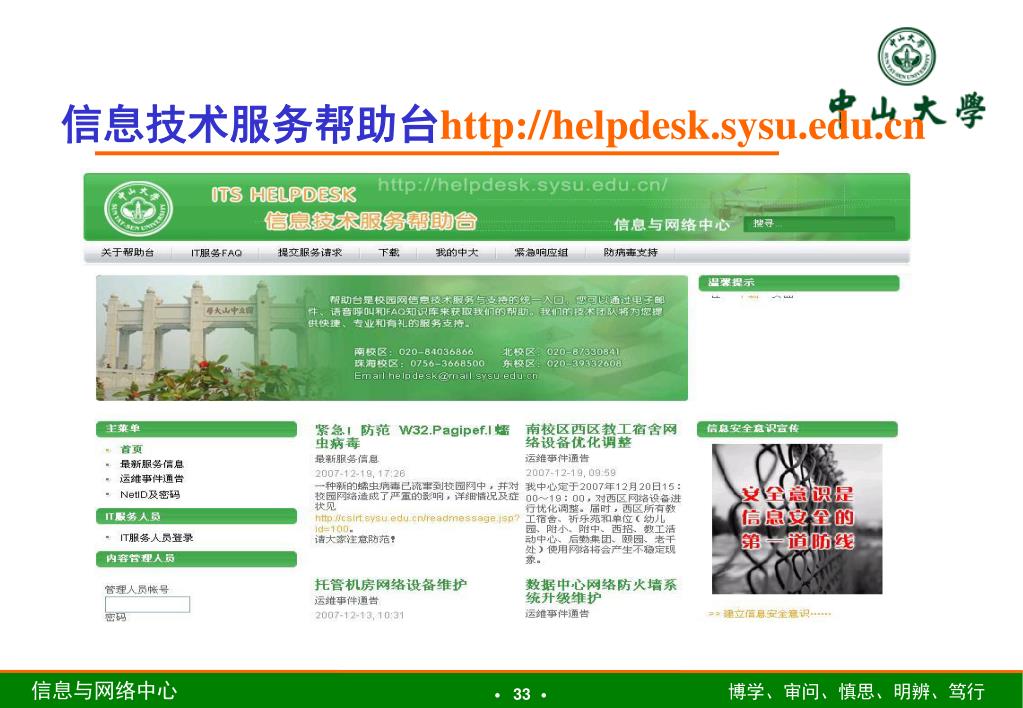Select 防病毒支持 in navigation bar
This screenshot has width=1023, height=708.
[x=630, y=253]
